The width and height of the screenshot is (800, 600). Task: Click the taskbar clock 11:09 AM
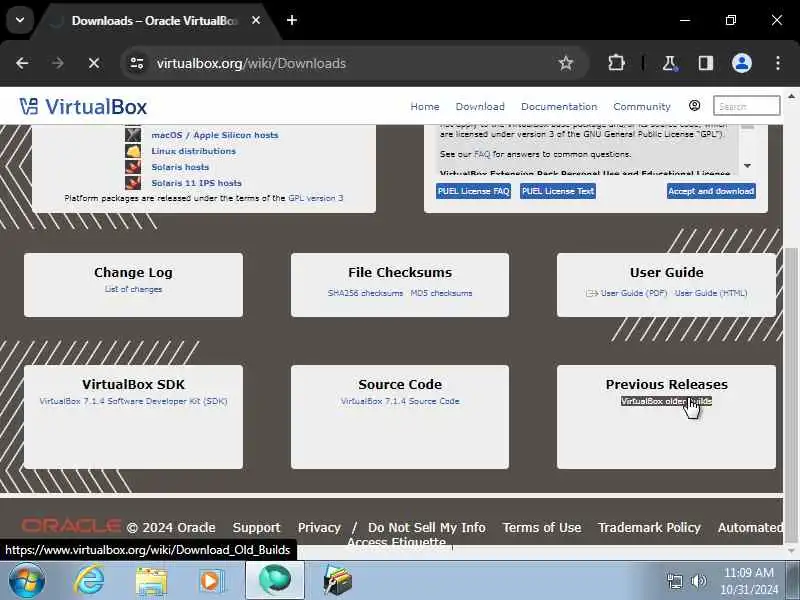coord(748,573)
